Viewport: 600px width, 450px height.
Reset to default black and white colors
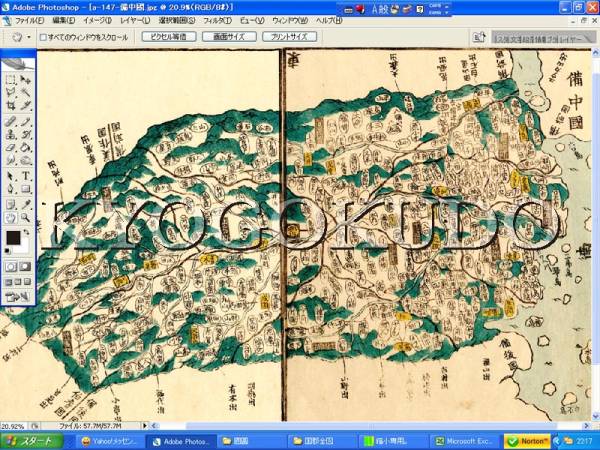pos(8,251)
